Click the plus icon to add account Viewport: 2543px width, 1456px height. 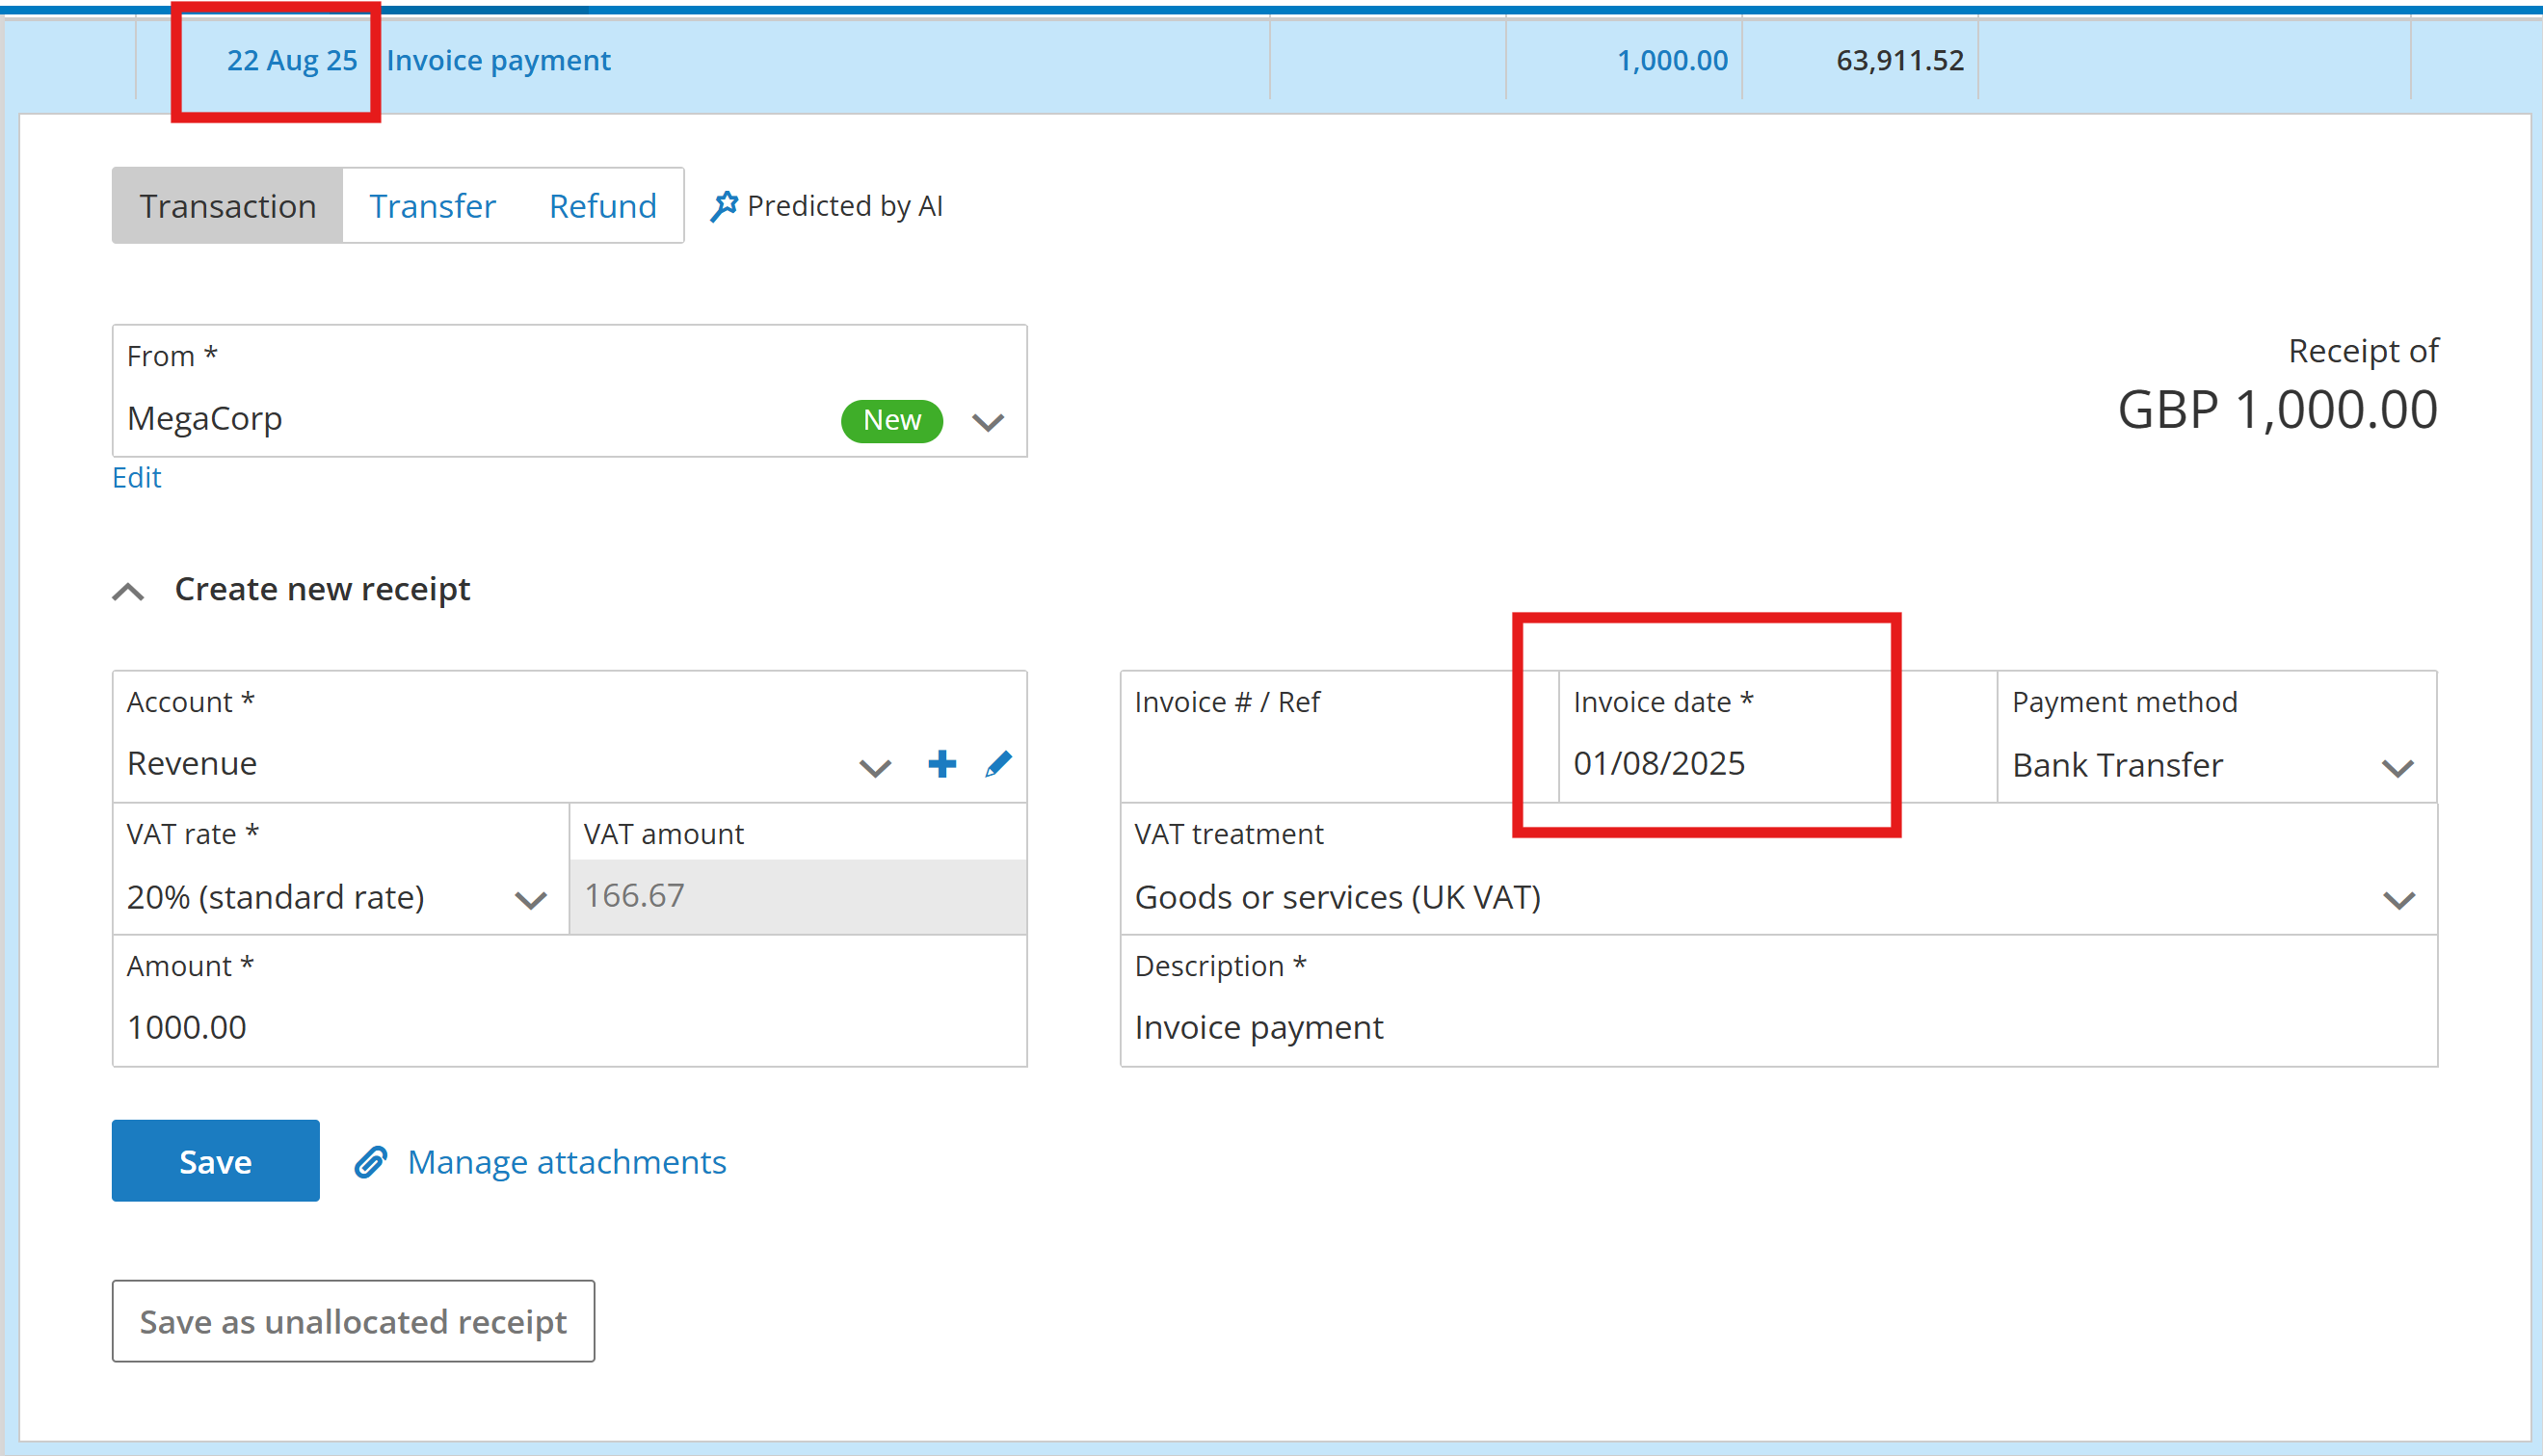[941, 765]
